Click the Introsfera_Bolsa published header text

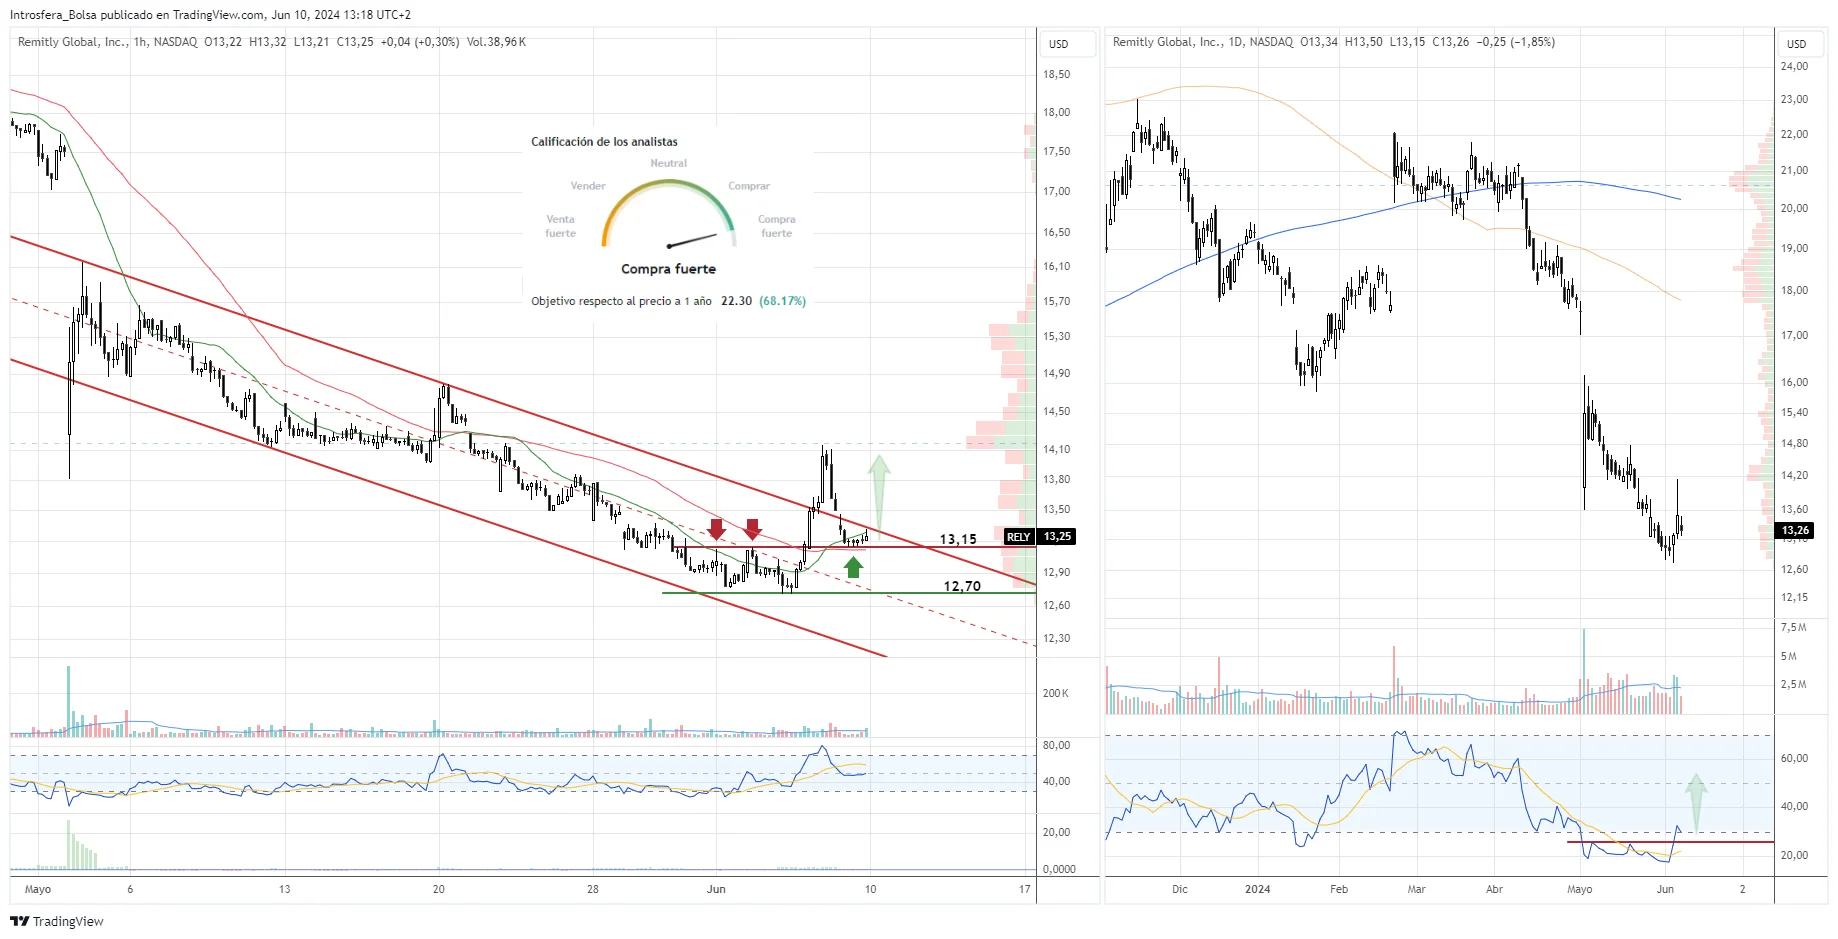point(210,14)
